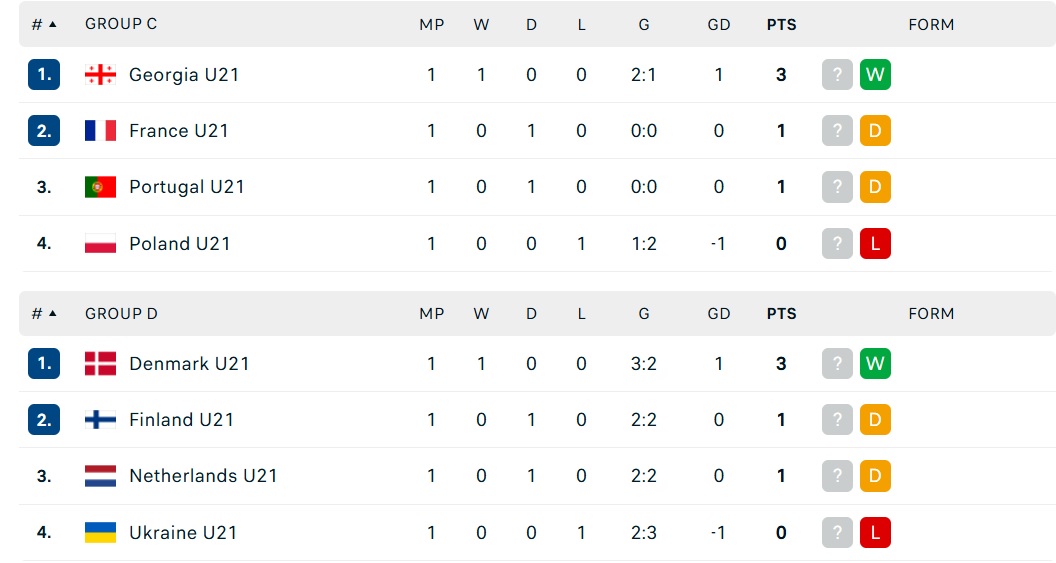Open the Netherlands U21 team link
The width and height of the screenshot is (1056, 563).
point(203,476)
